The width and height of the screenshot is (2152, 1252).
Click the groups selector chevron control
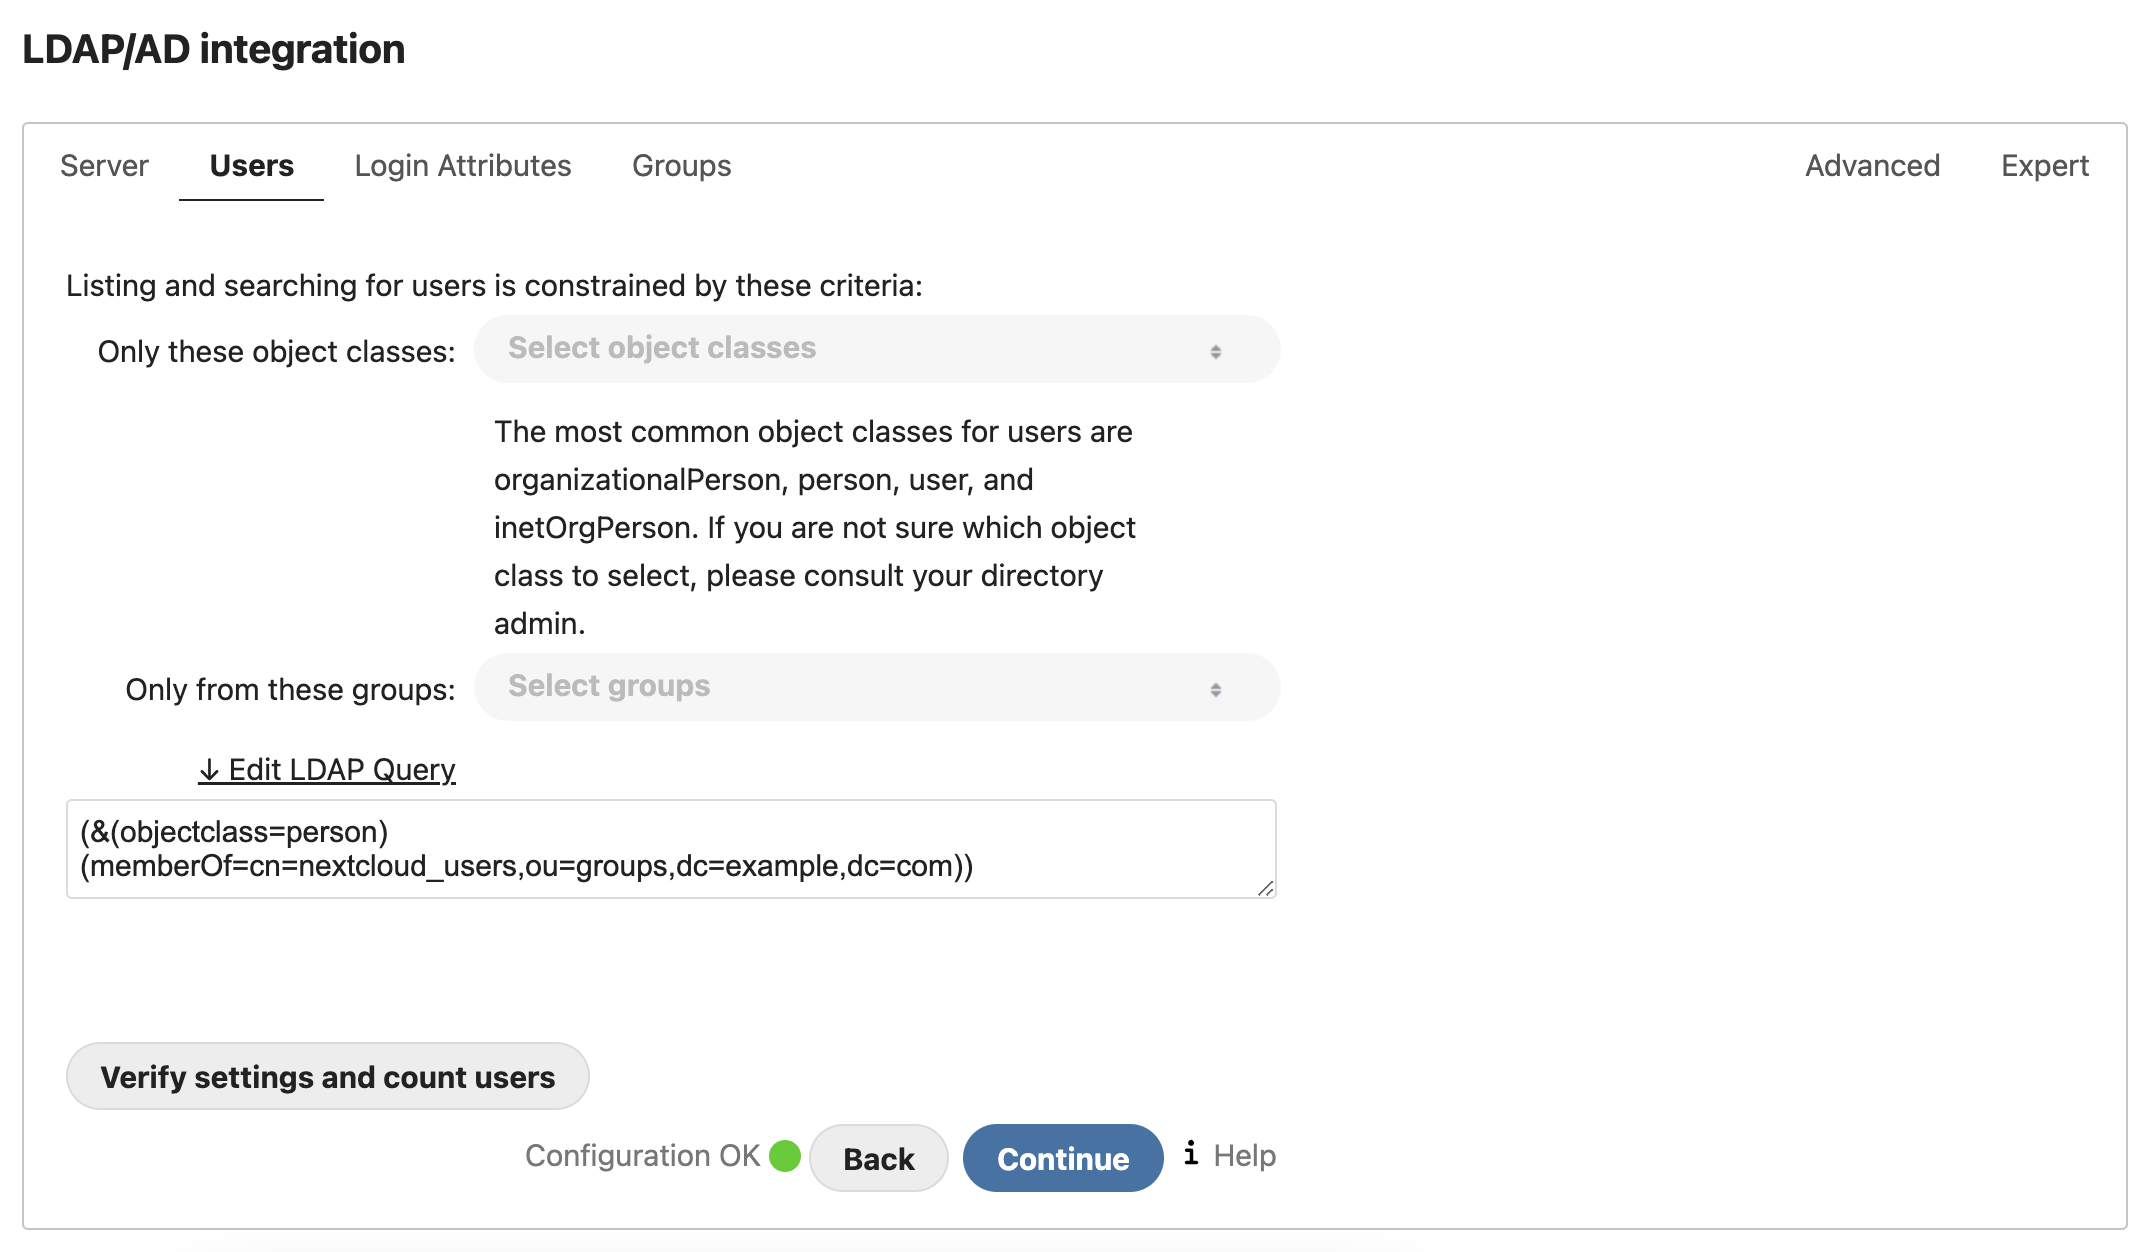(x=1216, y=688)
